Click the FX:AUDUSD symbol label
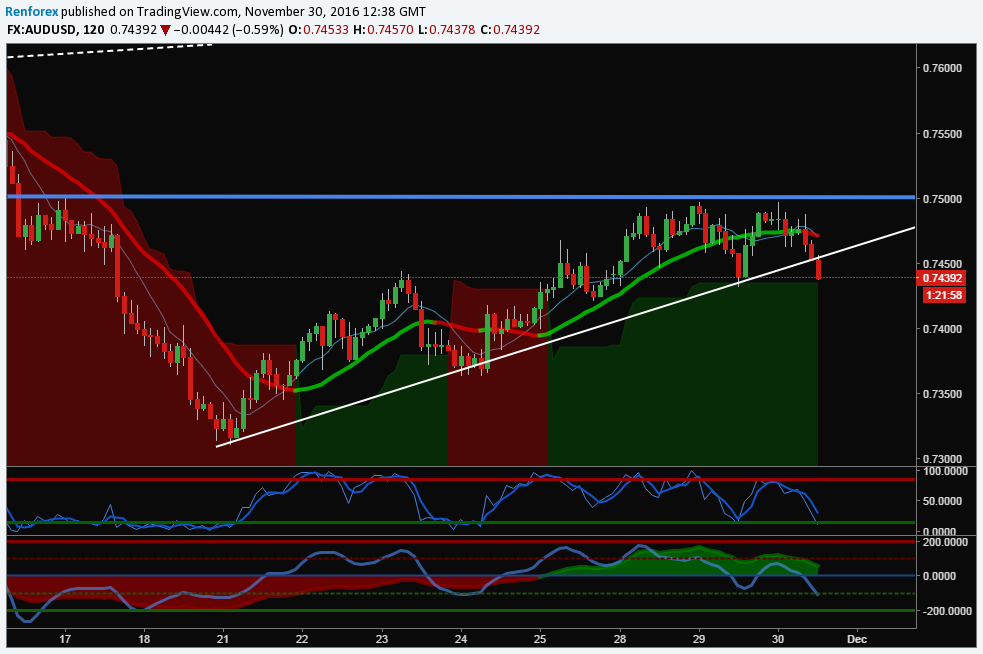This screenshot has height=654, width=983. (x=42, y=29)
